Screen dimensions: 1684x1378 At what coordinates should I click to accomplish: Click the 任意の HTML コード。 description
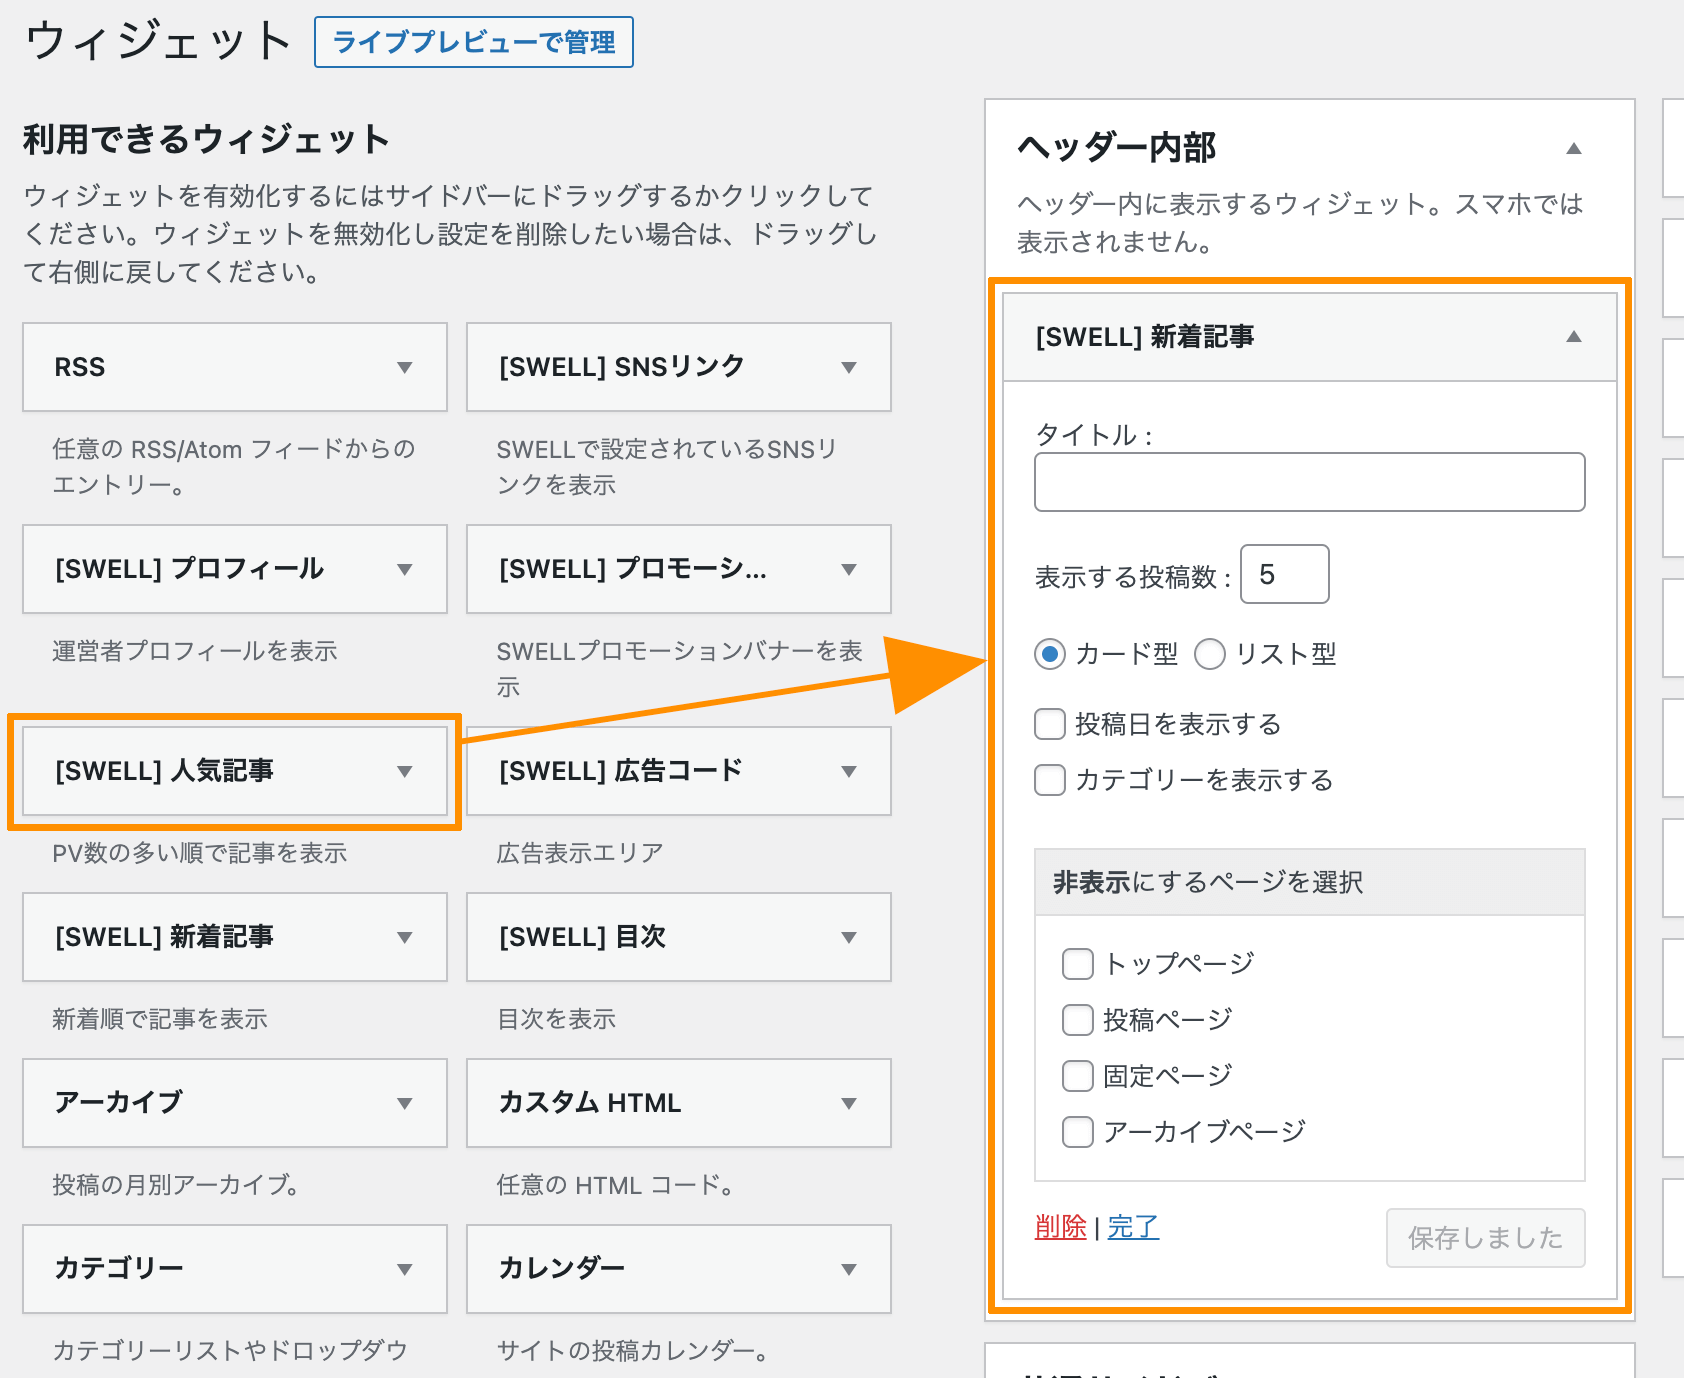[x=616, y=1185]
